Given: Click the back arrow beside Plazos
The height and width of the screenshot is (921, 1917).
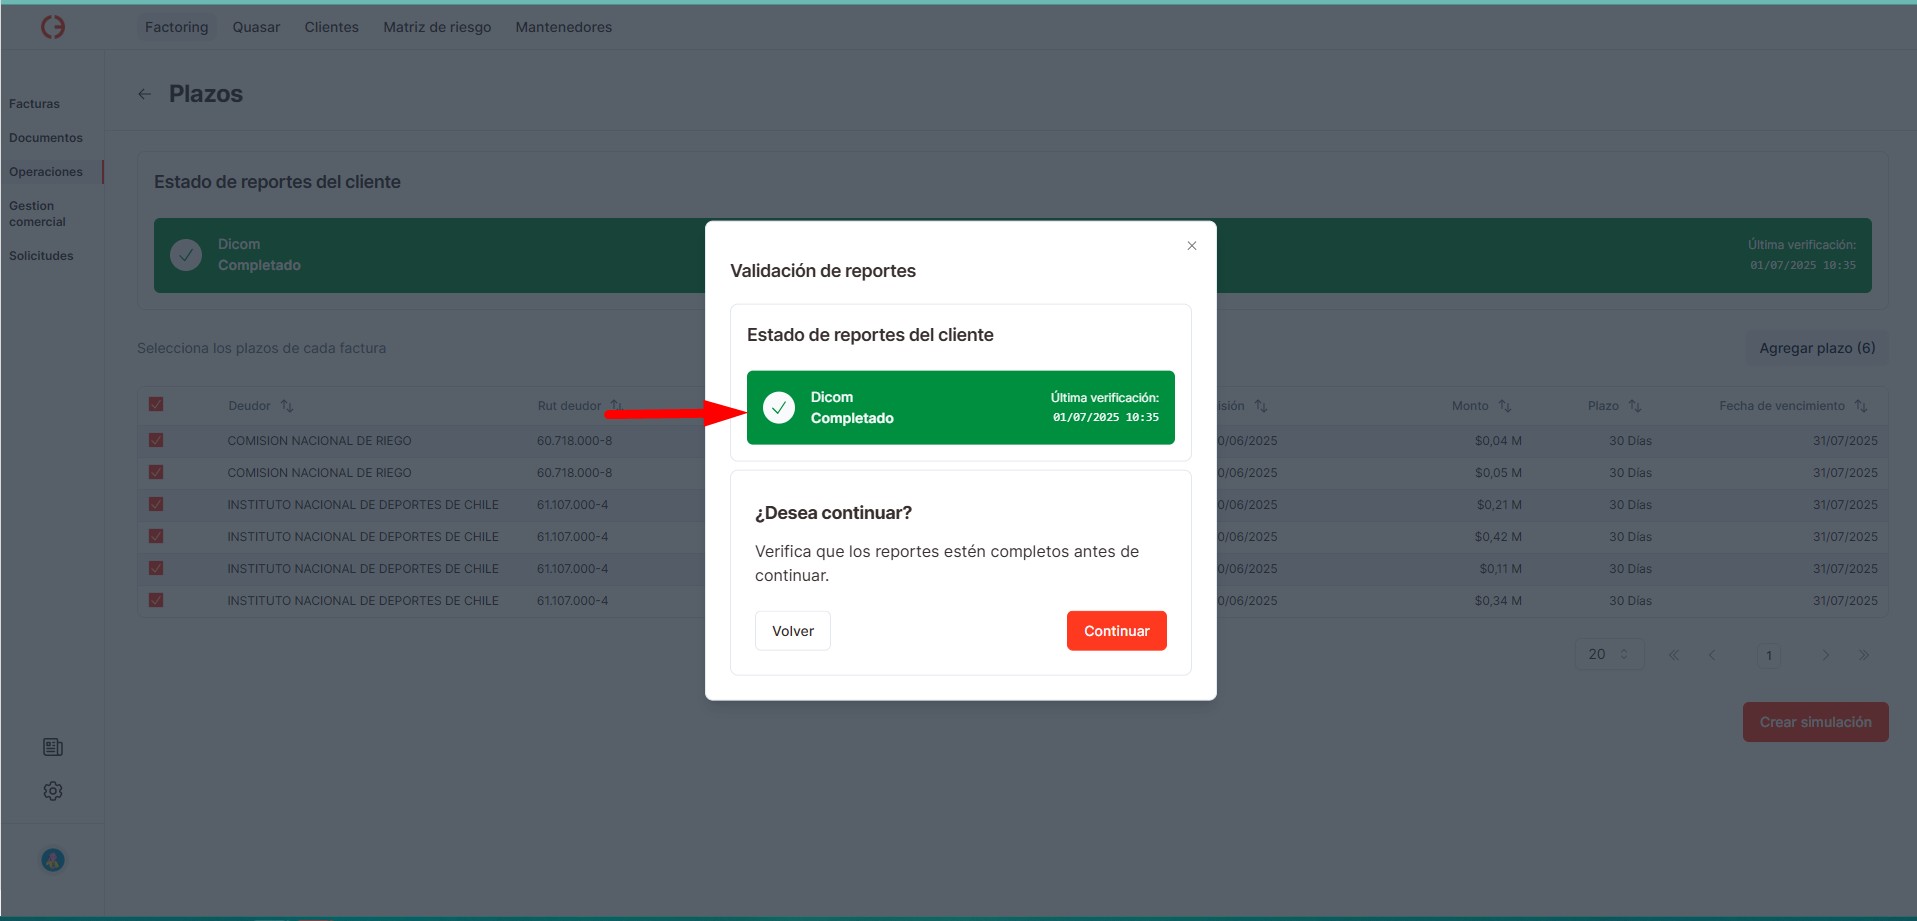Looking at the screenshot, I should coord(145,94).
